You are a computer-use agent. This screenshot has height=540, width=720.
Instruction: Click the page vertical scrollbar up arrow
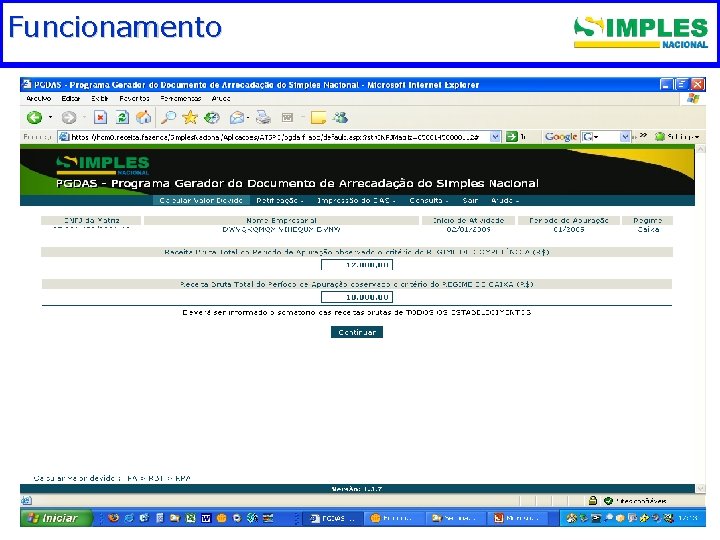(x=701, y=149)
